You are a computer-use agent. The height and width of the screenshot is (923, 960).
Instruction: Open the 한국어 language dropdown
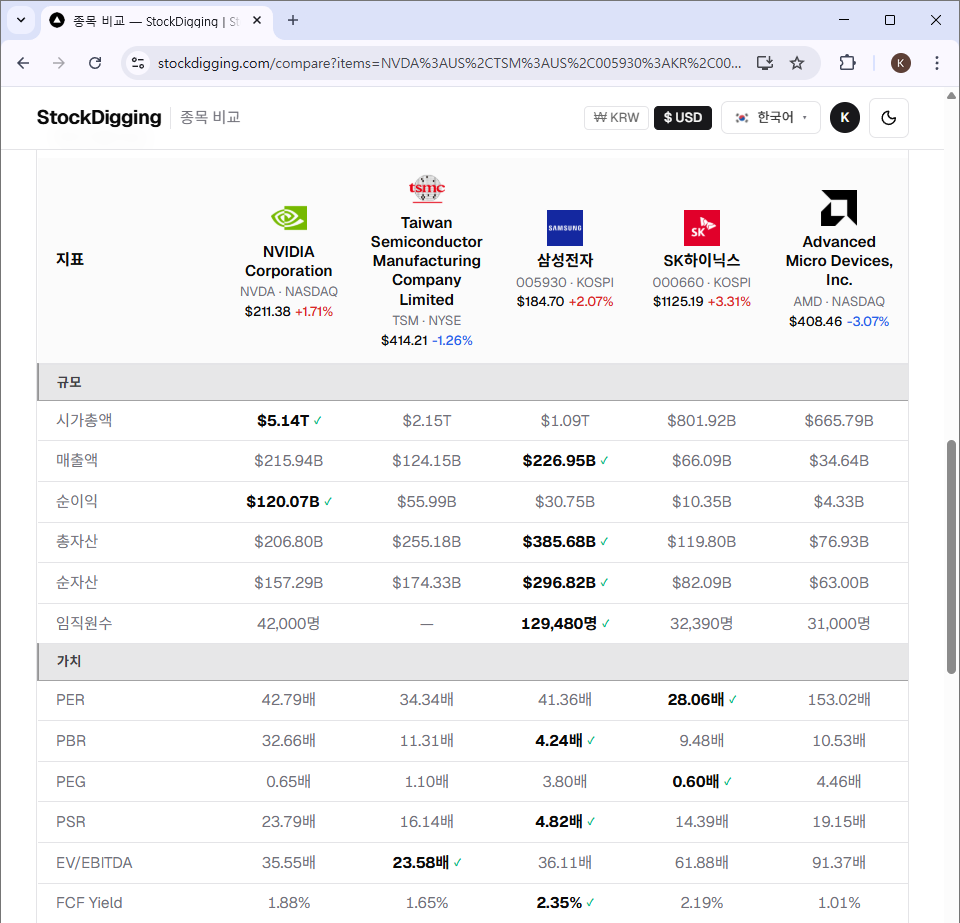[771, 118]
